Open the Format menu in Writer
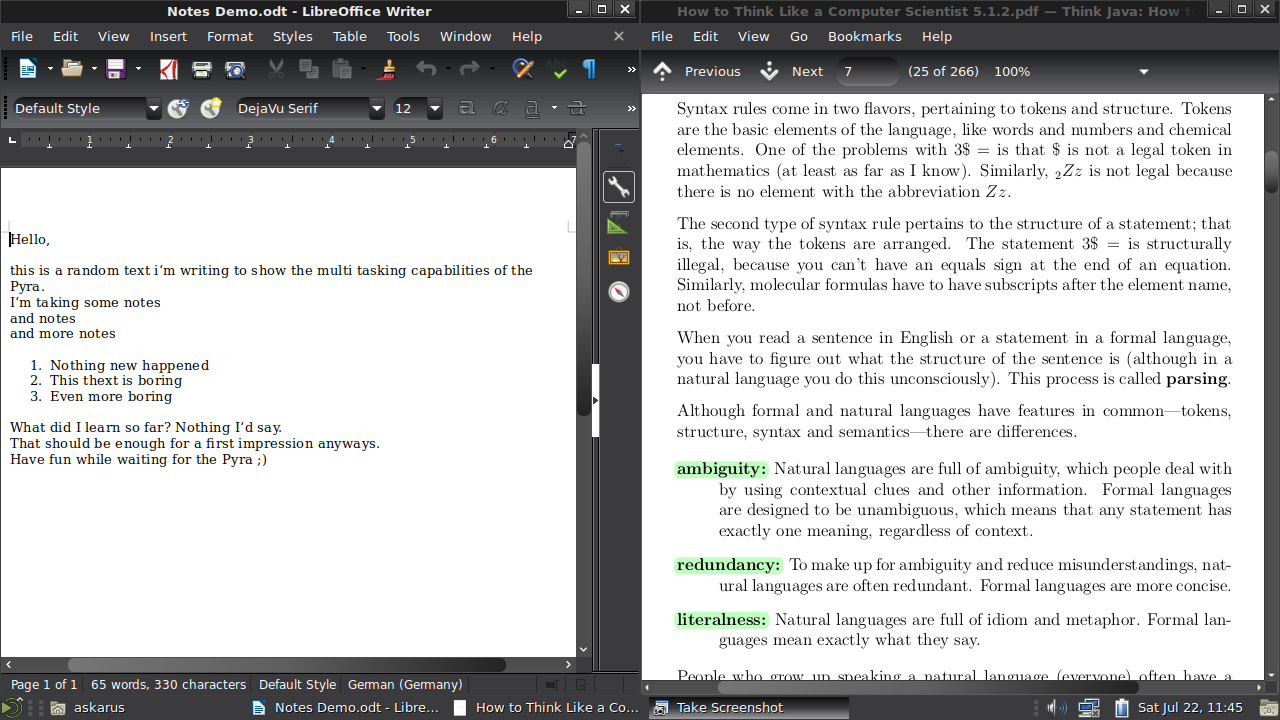 coord(230,36)
